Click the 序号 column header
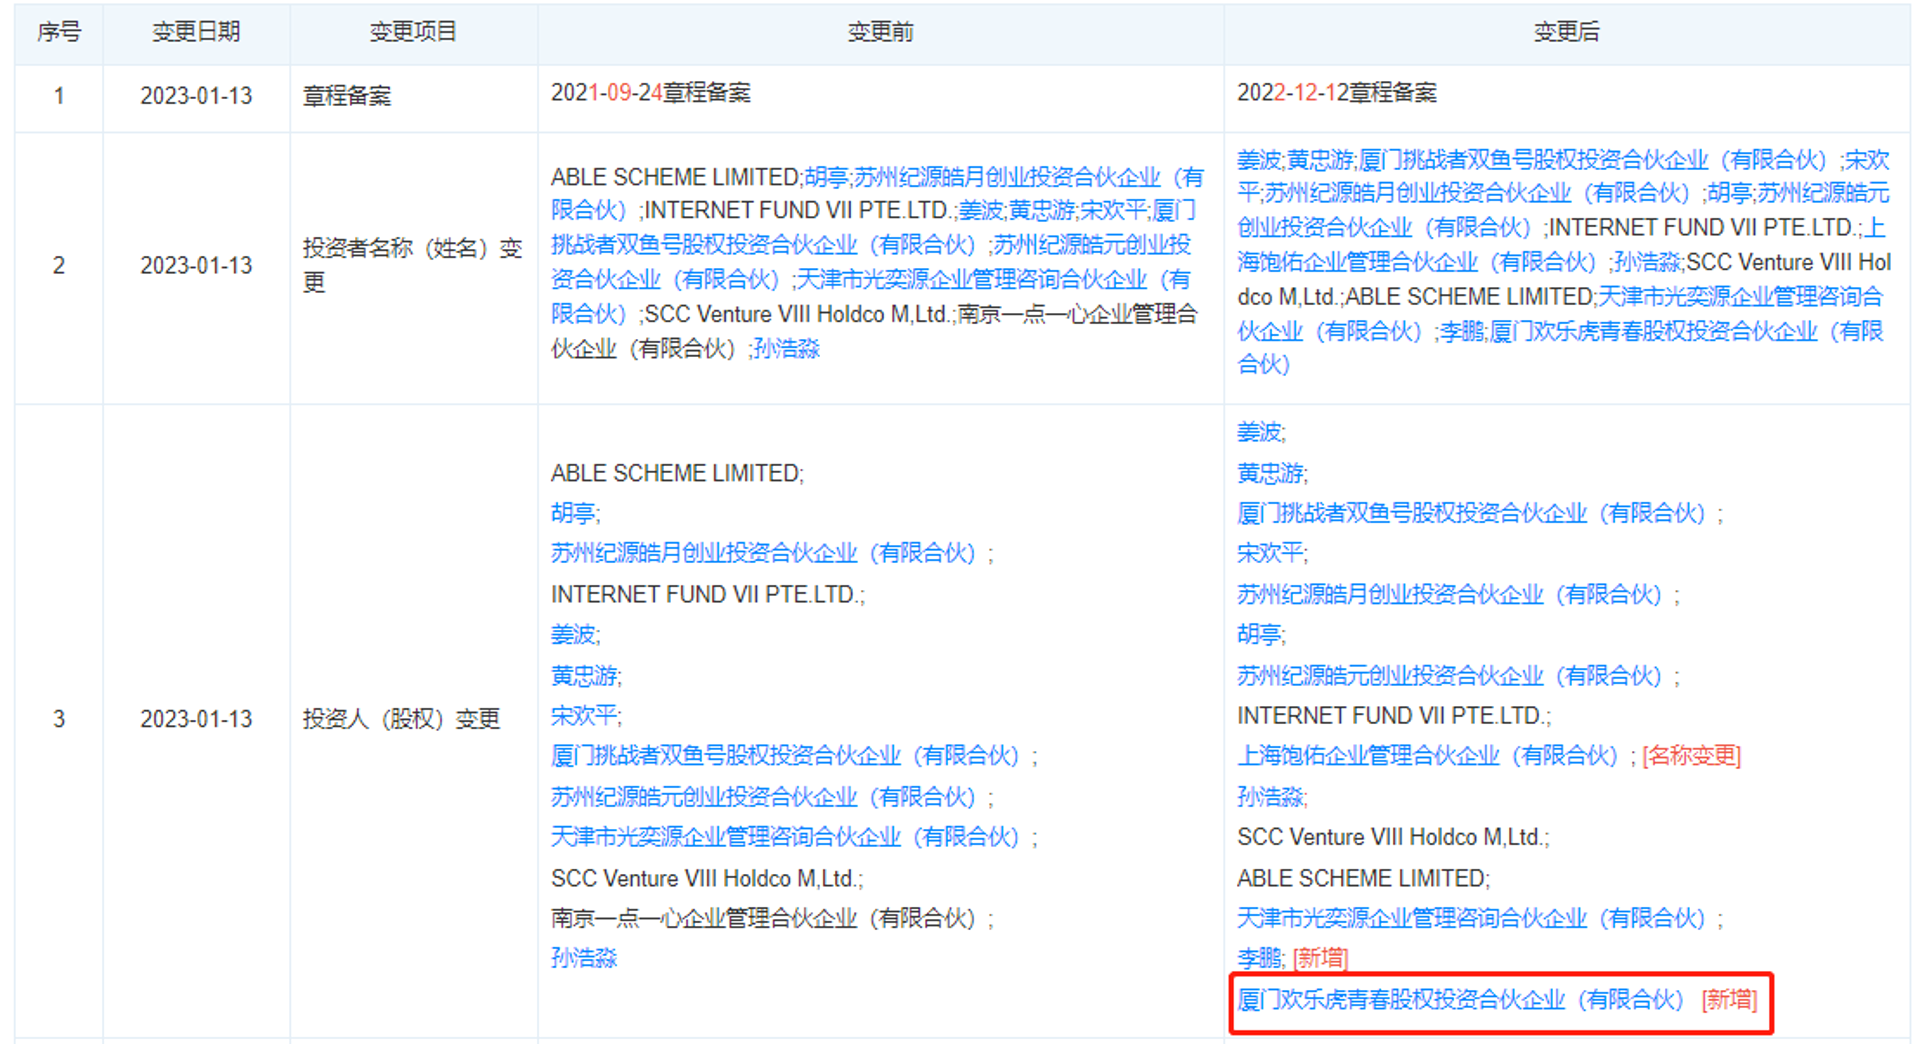Viewport: 1920px width, 1044px height. tap(59, 32)
